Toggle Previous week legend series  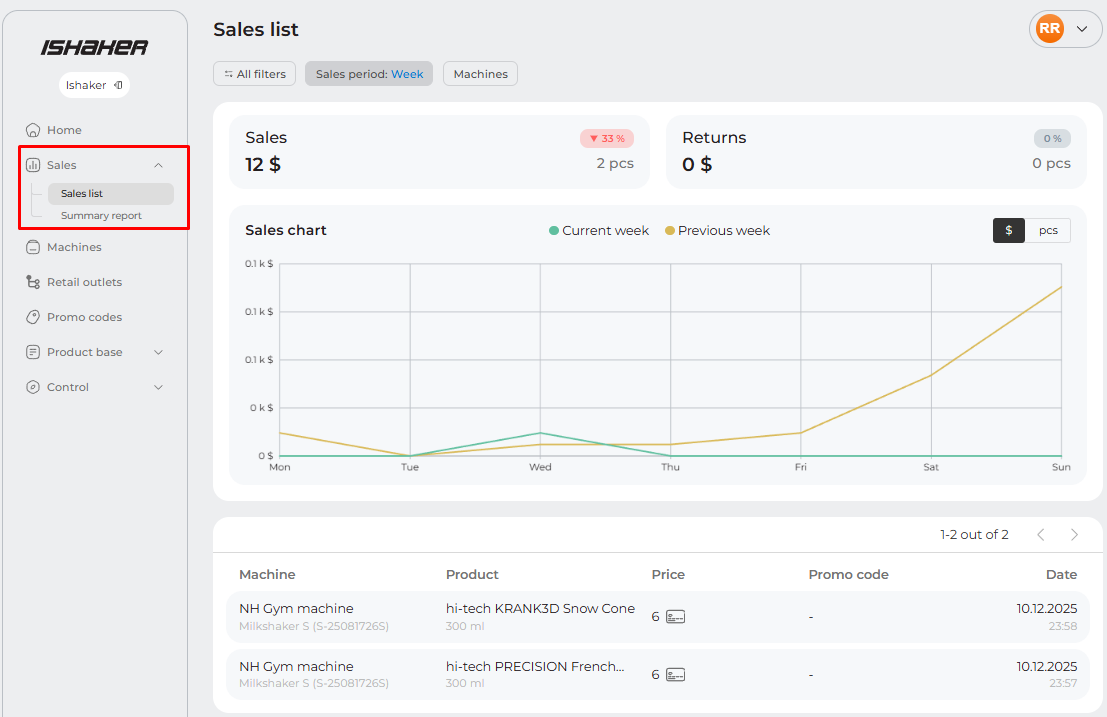[x=717, y=230]
